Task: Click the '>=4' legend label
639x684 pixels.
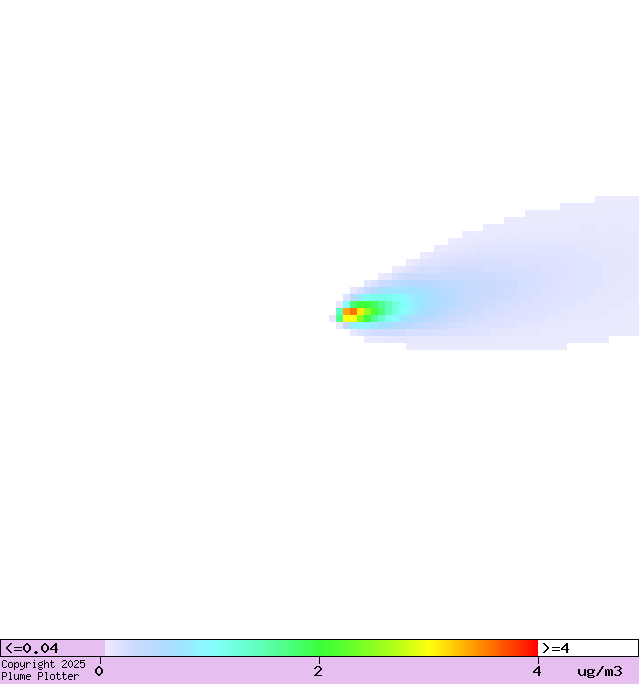Action: [555, 648]
